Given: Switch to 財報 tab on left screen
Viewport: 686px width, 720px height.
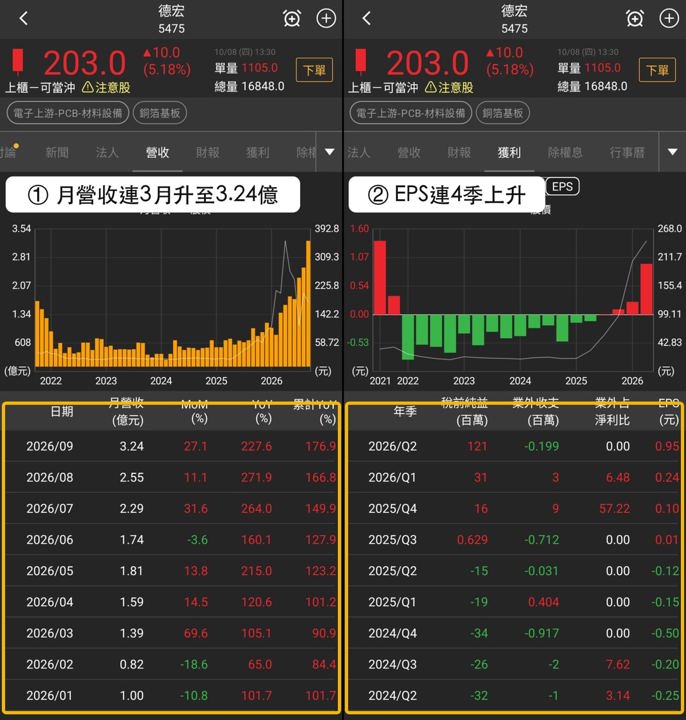Looking at the screenshot, I should 208,152.
